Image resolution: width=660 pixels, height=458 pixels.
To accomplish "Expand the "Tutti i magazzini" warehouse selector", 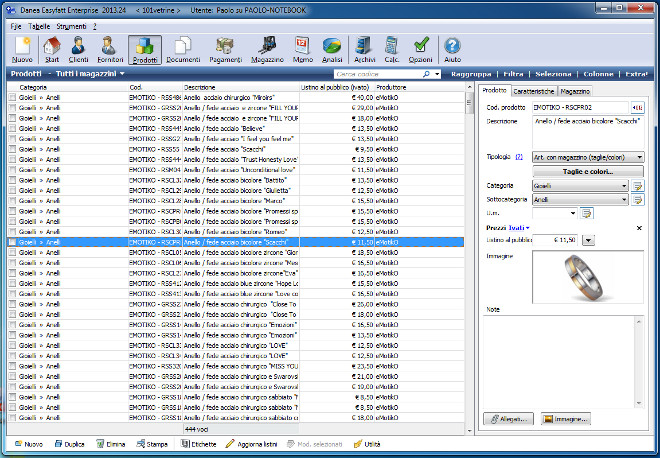I will (121, 74).
